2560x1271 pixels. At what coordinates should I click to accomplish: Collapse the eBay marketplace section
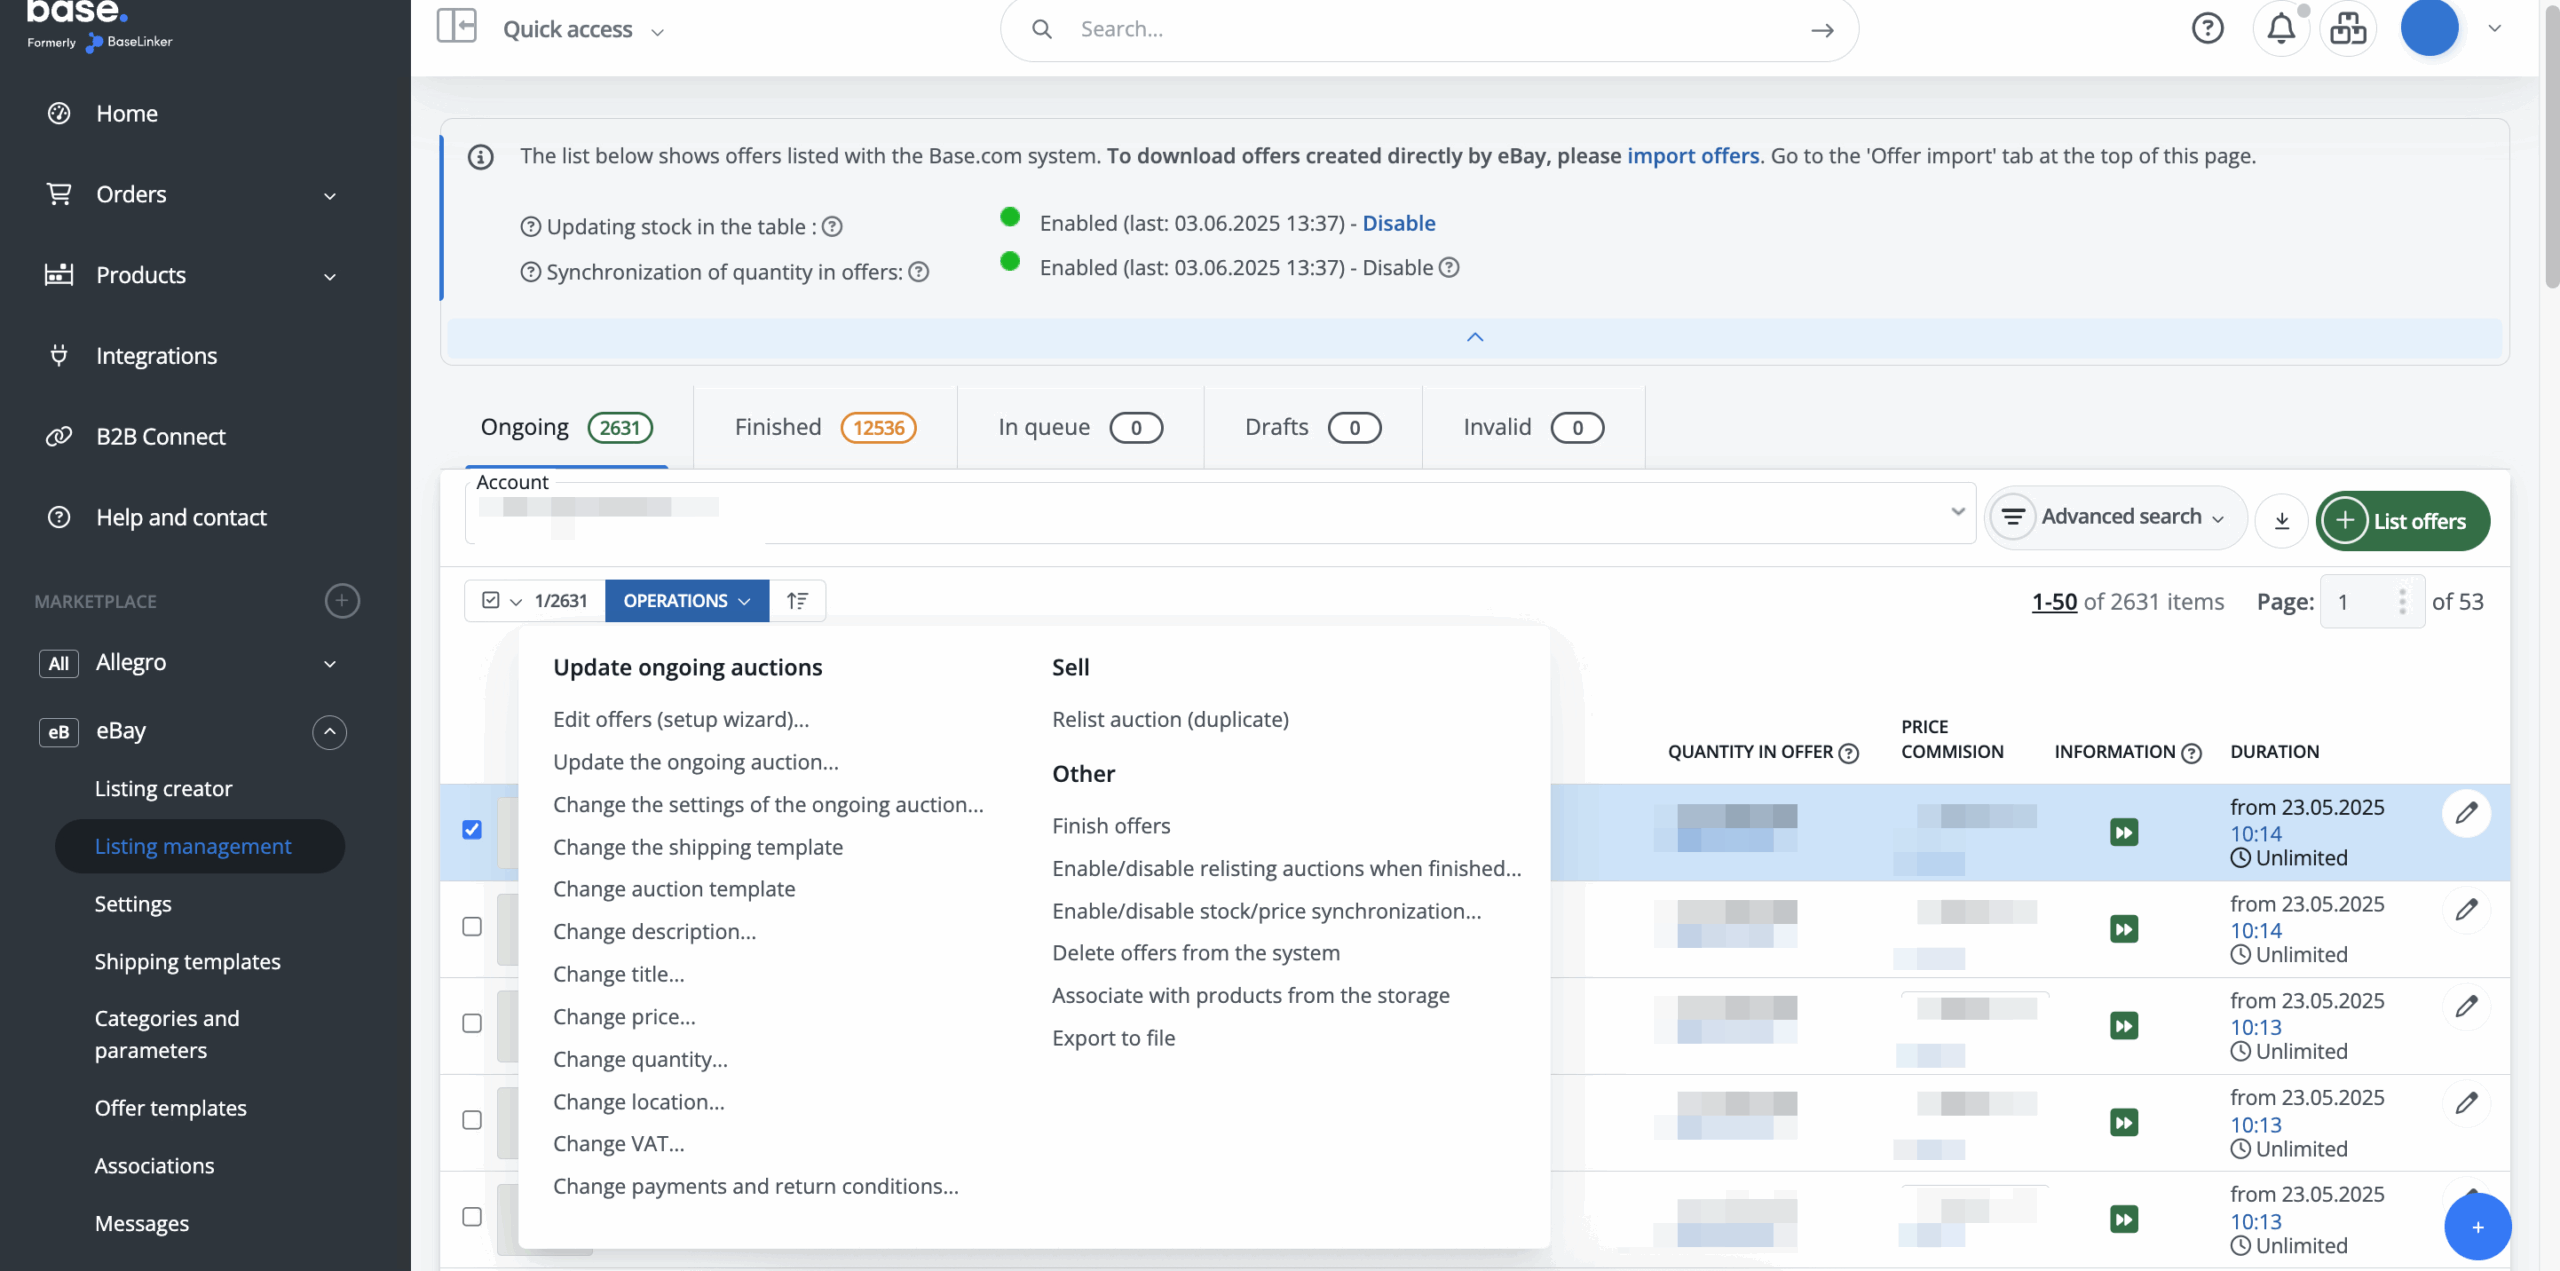329,732
